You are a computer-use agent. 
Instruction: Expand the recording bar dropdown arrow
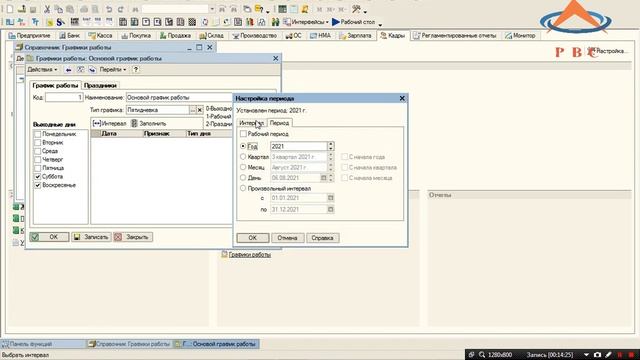pos(586,355)
